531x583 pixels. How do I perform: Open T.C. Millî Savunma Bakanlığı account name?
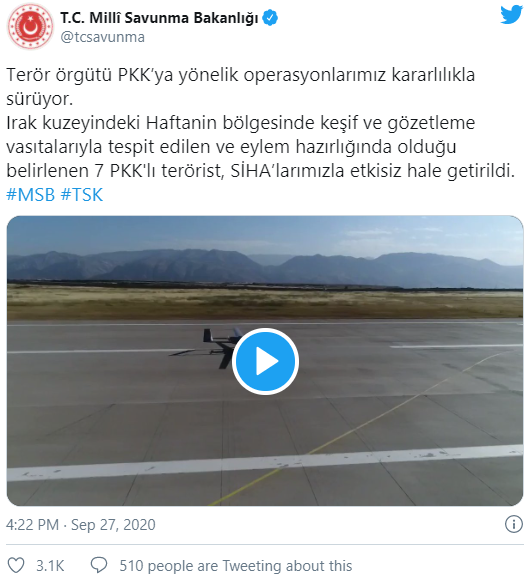[159, 18]
